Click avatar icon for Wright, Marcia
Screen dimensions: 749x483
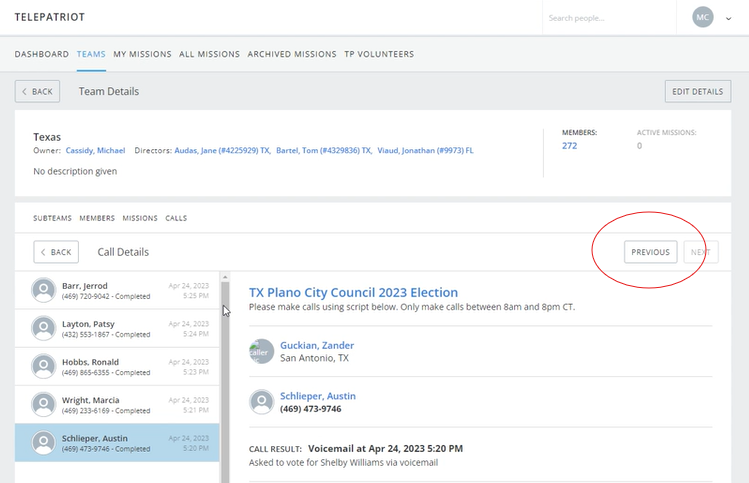43,404
